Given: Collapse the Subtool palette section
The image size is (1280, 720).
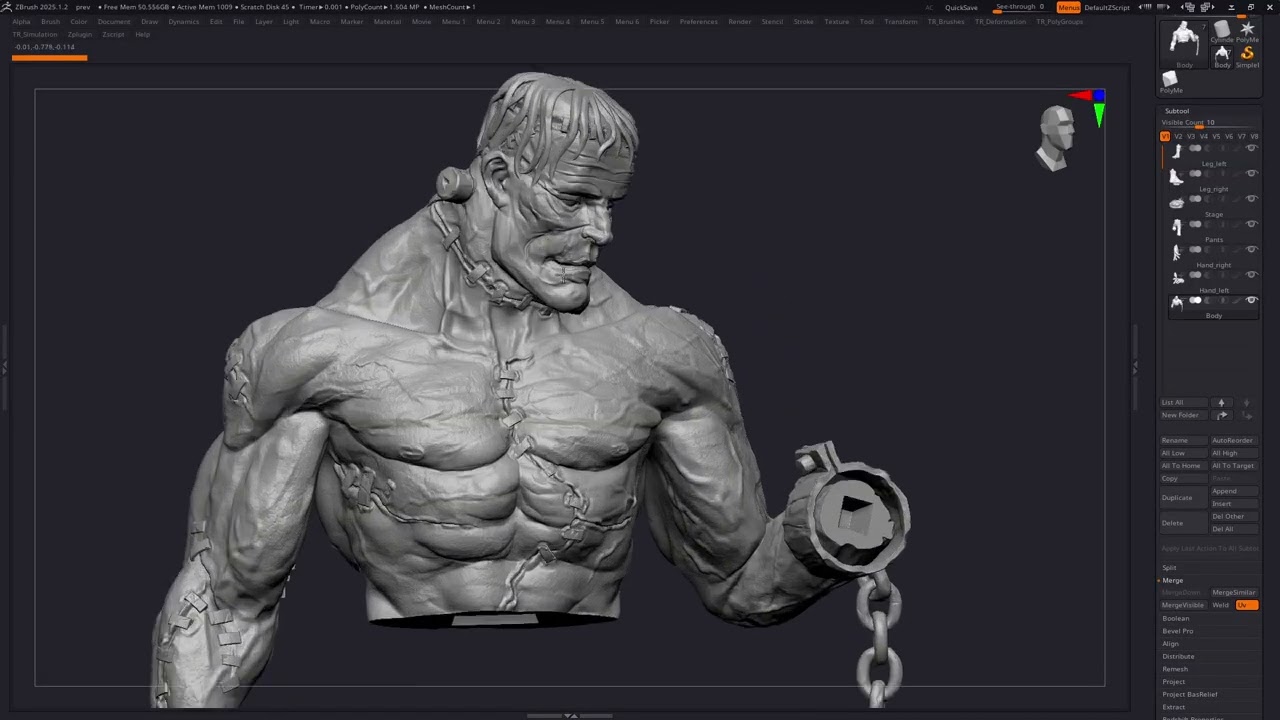Looking at the screenshot, I should point(1177,111).
